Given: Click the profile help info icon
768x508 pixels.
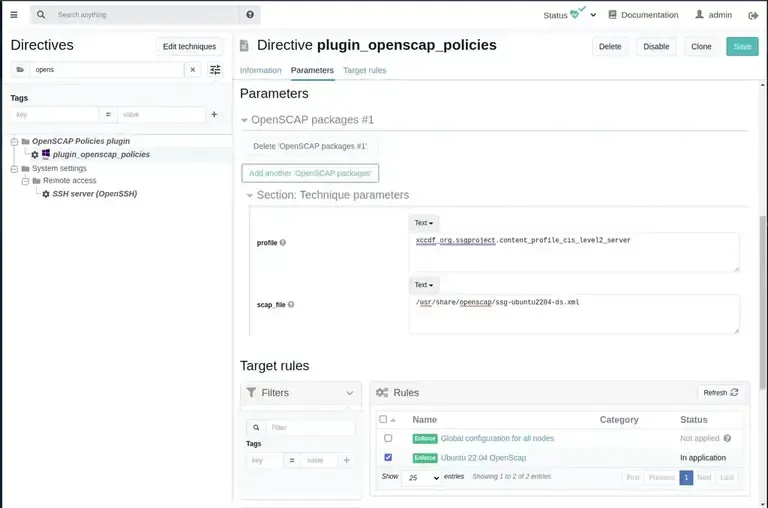Looking at the screenshot, I should [x=283, y=243].
